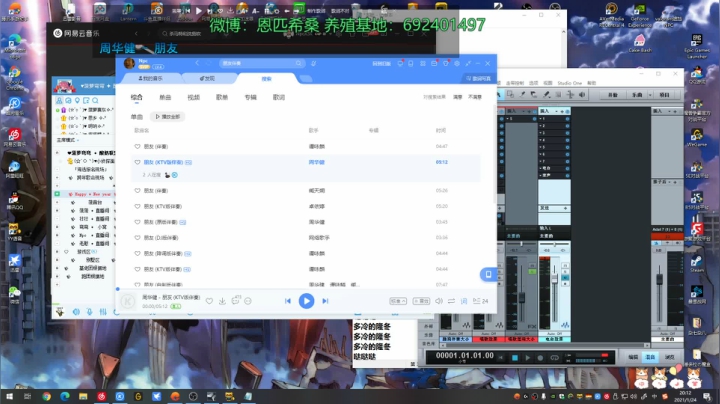The width and height of the screenshot is (720, 404).
Task: Go back using Kugou header back arrow
Action: click(197, 63)
